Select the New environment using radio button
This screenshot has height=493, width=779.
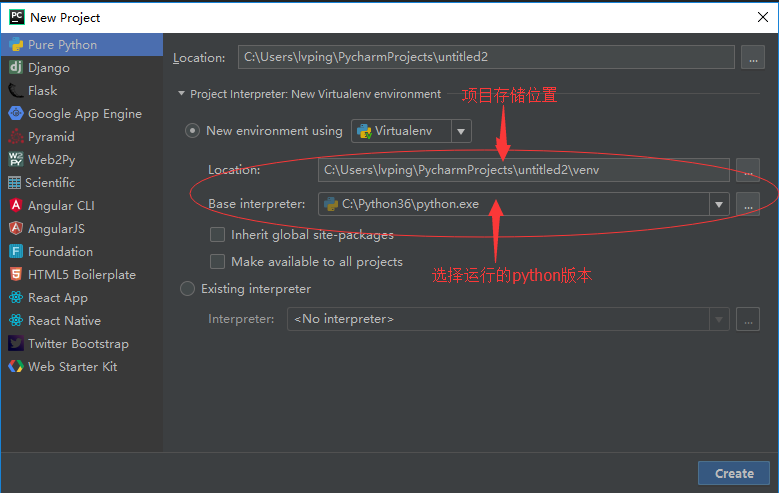(192, 131)
